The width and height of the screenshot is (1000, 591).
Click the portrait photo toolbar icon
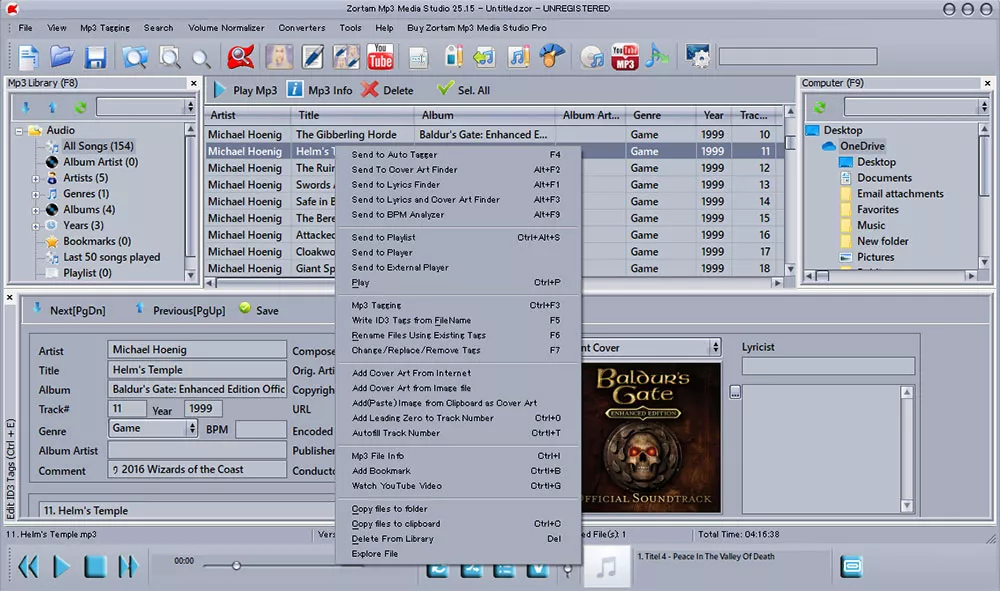tap(279, 57)
